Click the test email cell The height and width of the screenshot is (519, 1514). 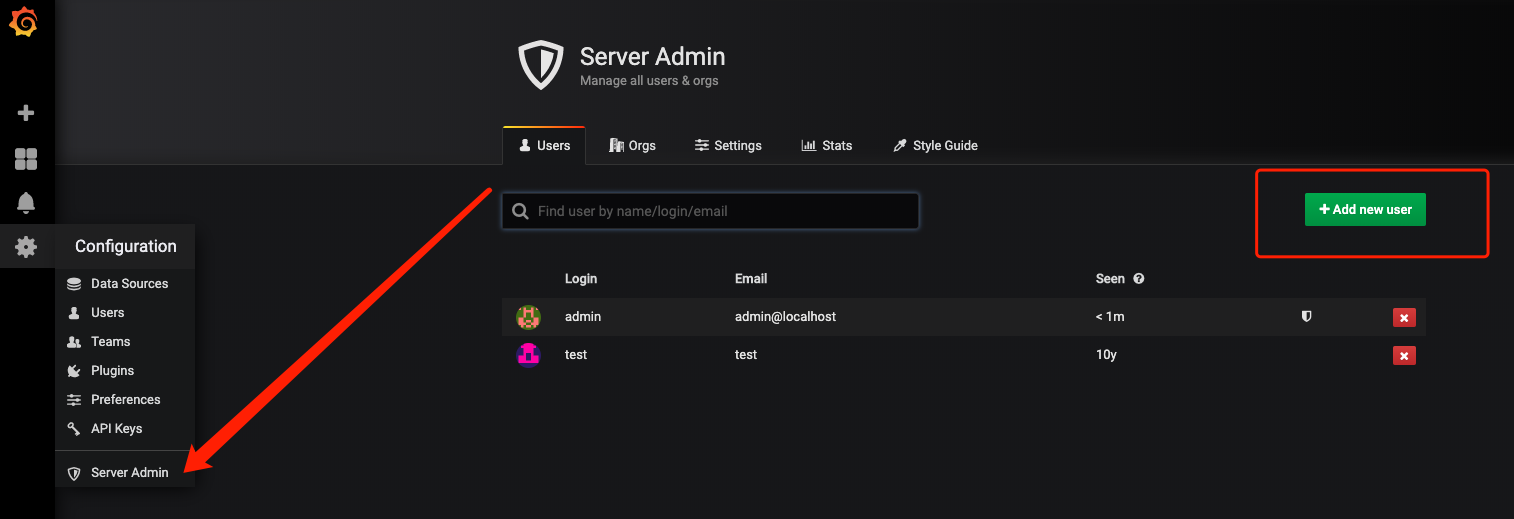click(746, 355)
